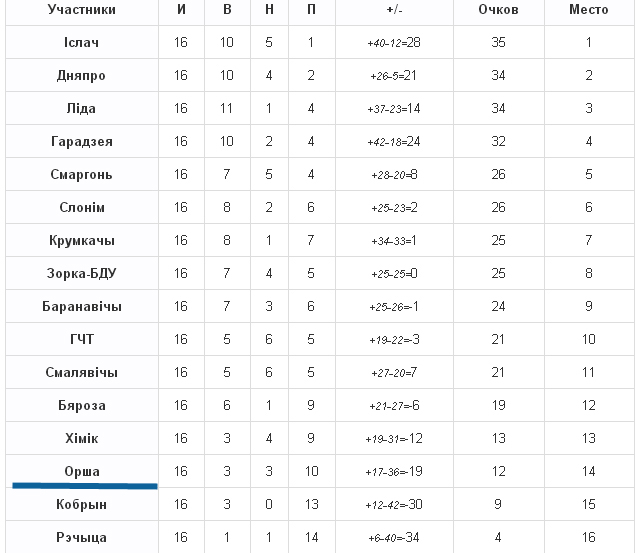635x553 pixels.
Task: Click team name Смаргонь
Action: point(81,175)
